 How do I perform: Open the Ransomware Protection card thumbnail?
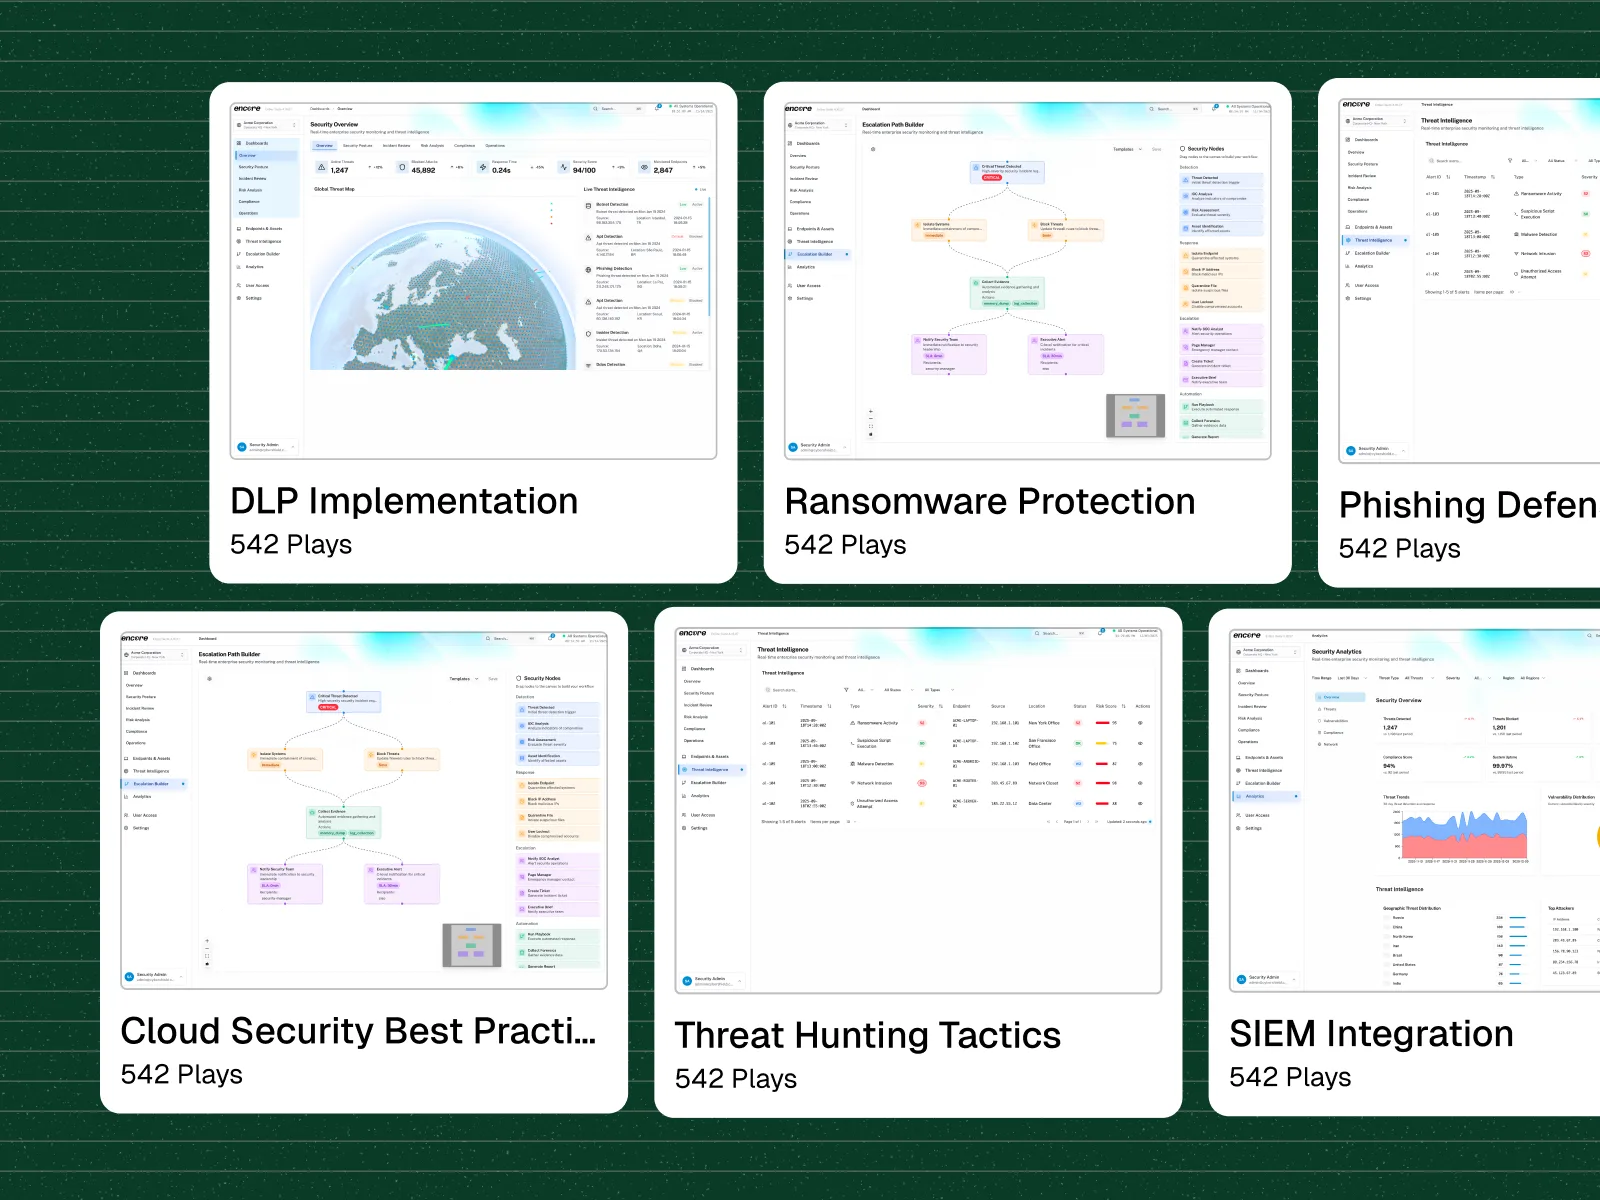[x=1027, y=280]
